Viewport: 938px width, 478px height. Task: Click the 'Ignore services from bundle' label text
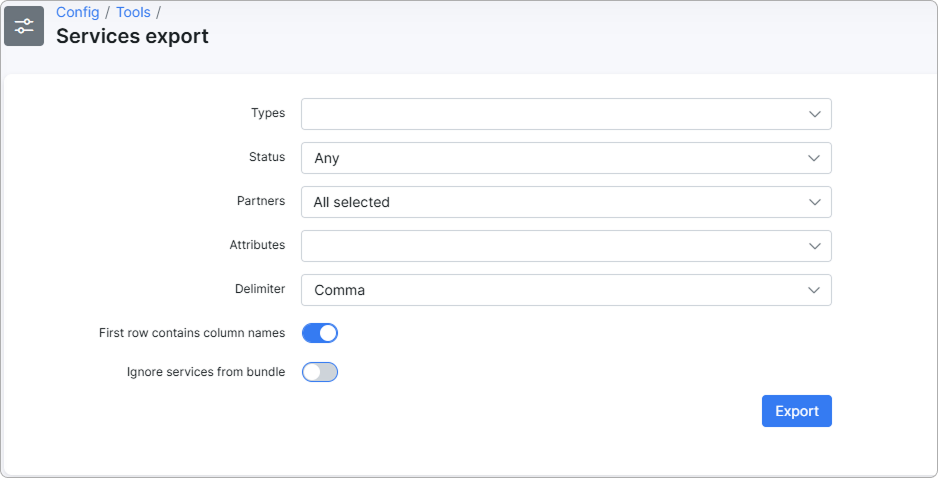(x=205, y=372)
